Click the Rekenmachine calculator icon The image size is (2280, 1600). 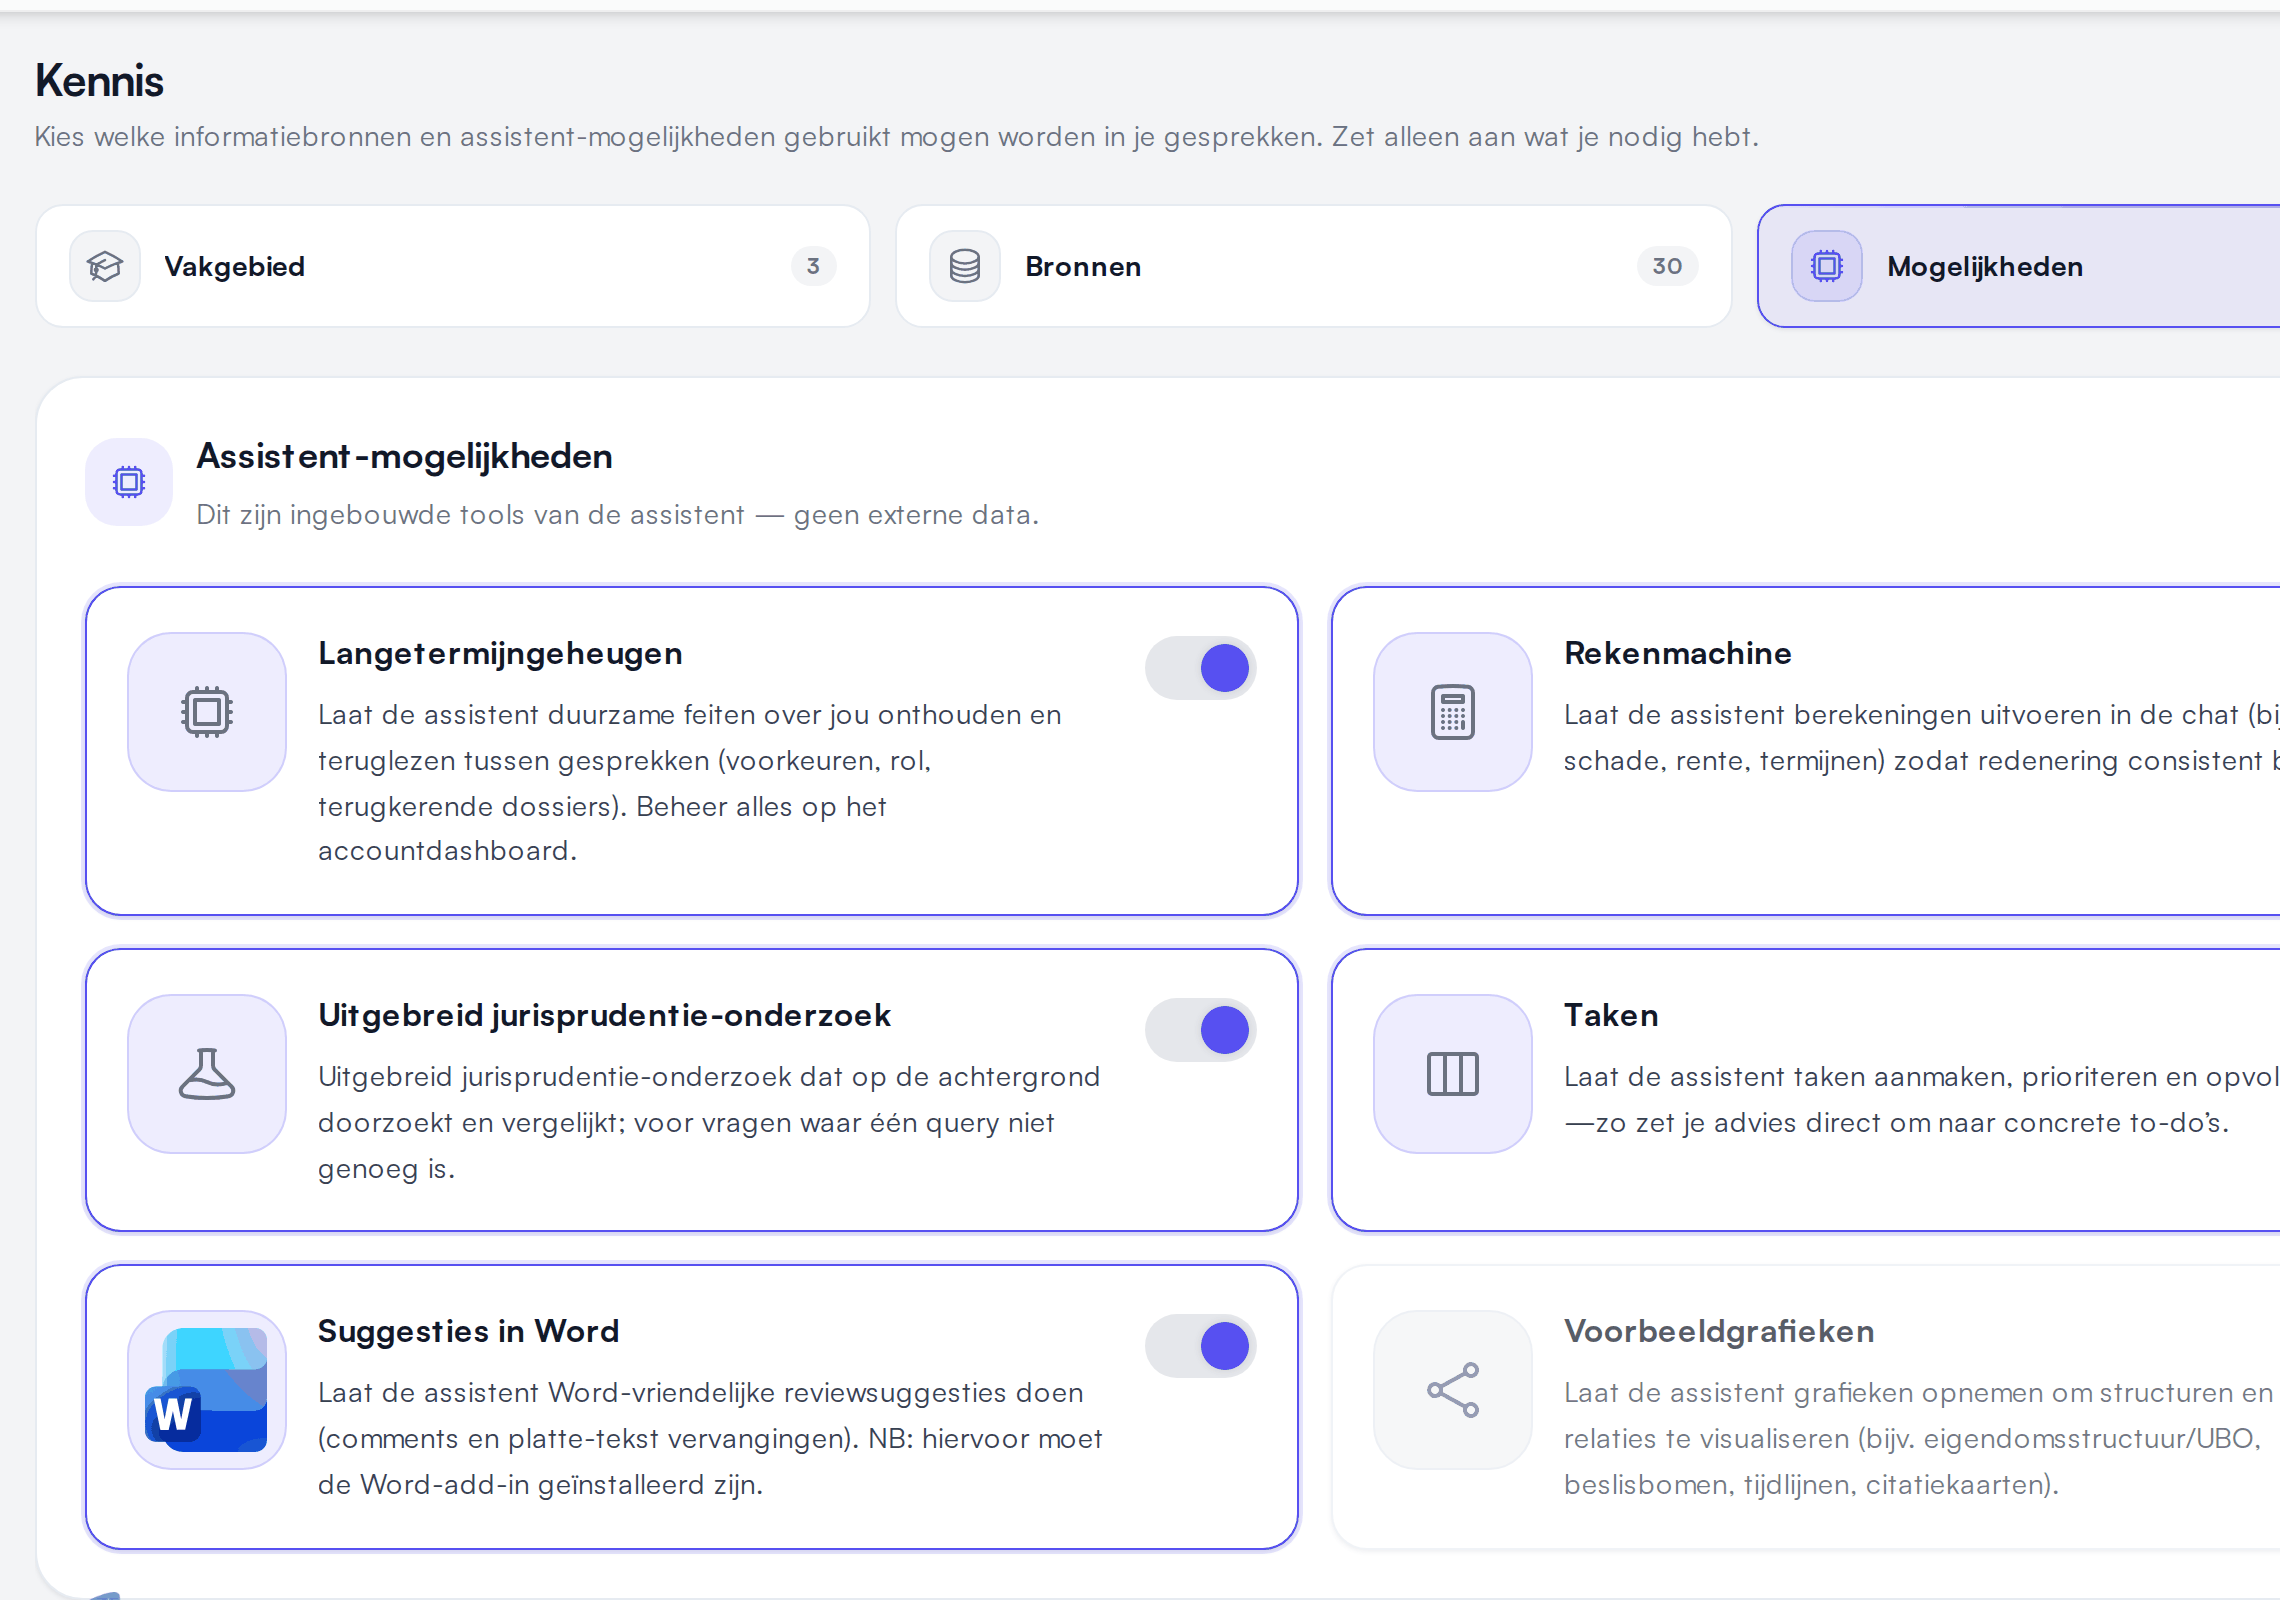click(x=1453, y=712)
